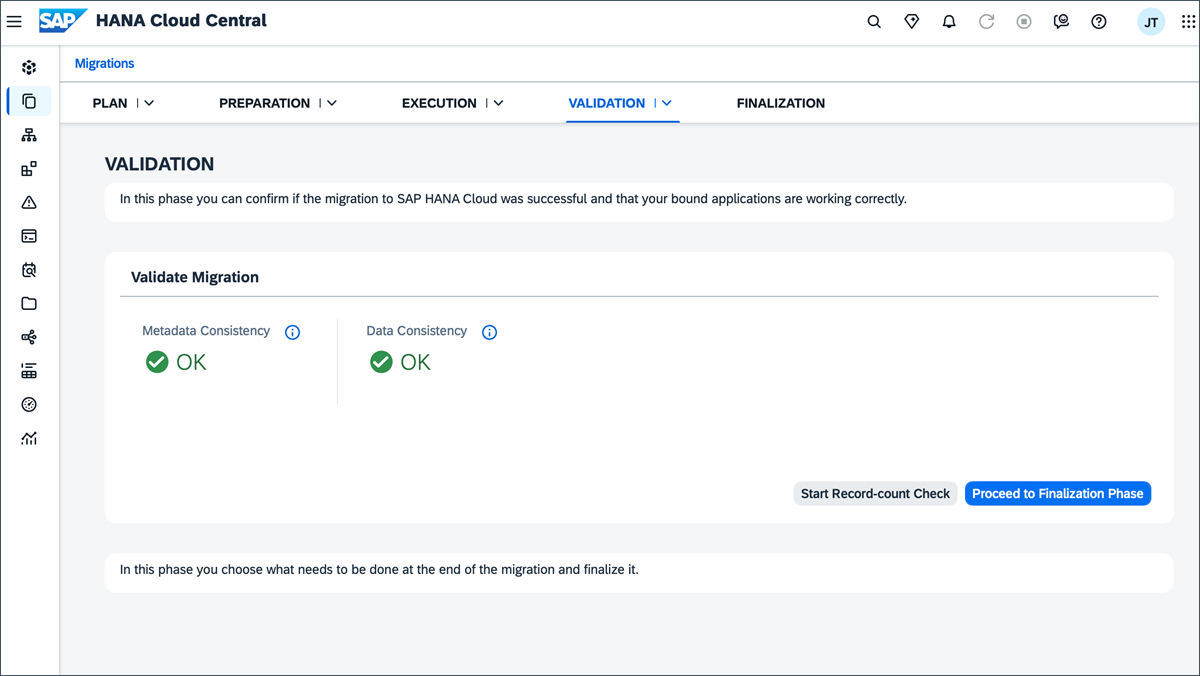Select the cube icon in the sidebar
Viewport: 1200px width, 676px height.
pyautogui.click(x=29, y=68)
